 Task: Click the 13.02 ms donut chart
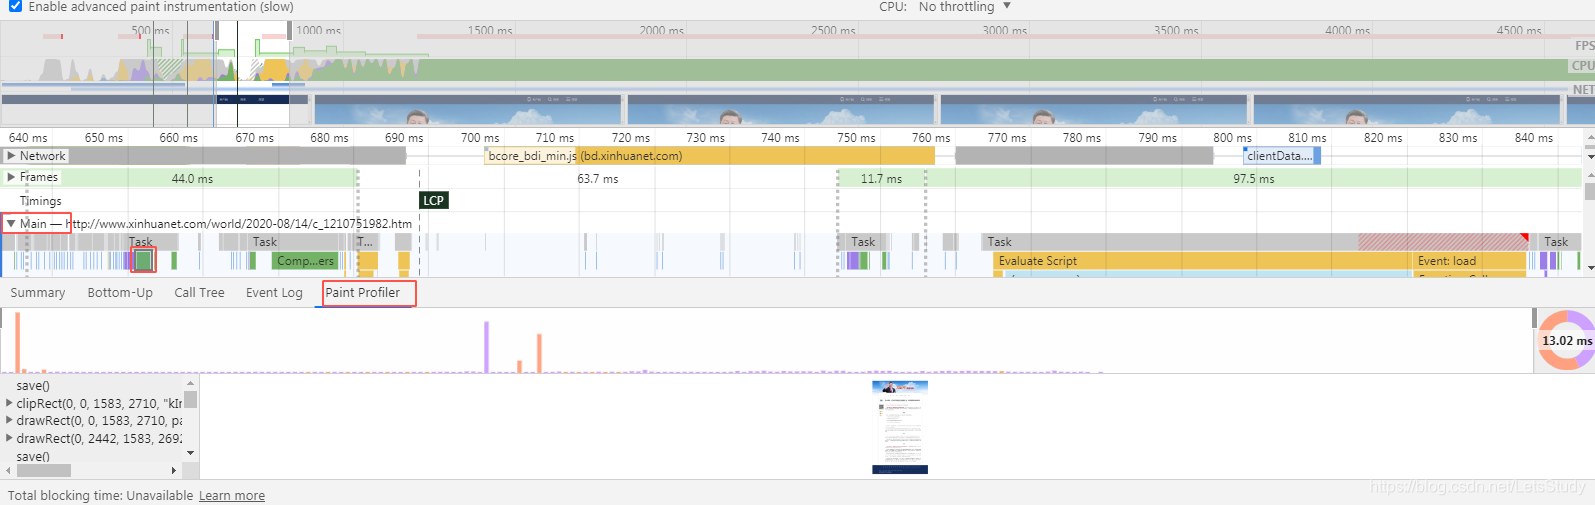(1565, 340)
